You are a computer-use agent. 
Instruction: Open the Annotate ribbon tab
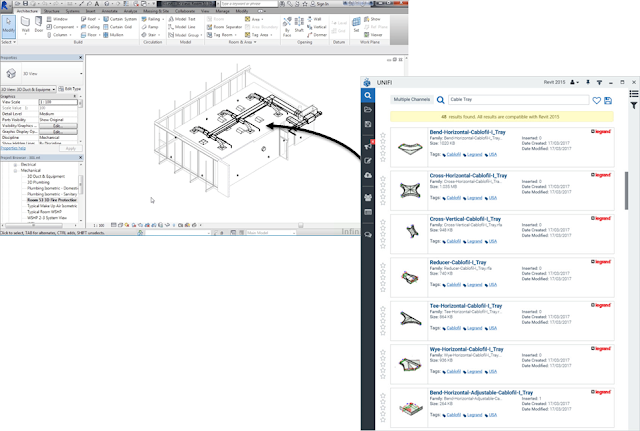tap(109, 11)
